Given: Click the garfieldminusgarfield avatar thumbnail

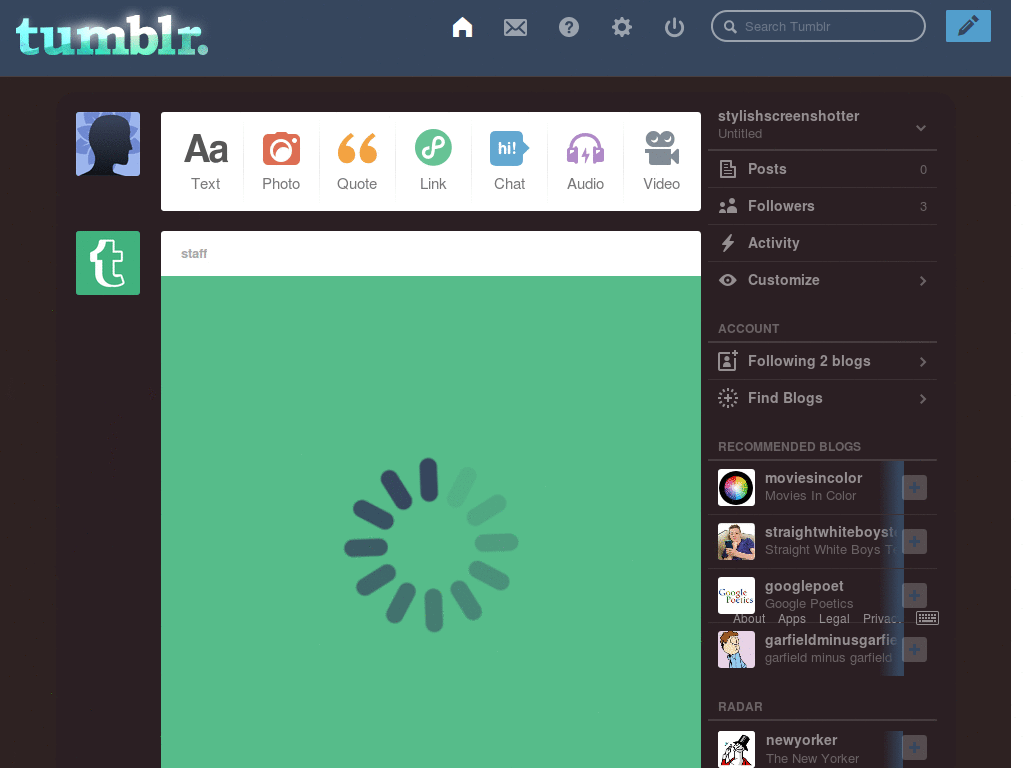Looking at the screenshot, I should point(736,649).
